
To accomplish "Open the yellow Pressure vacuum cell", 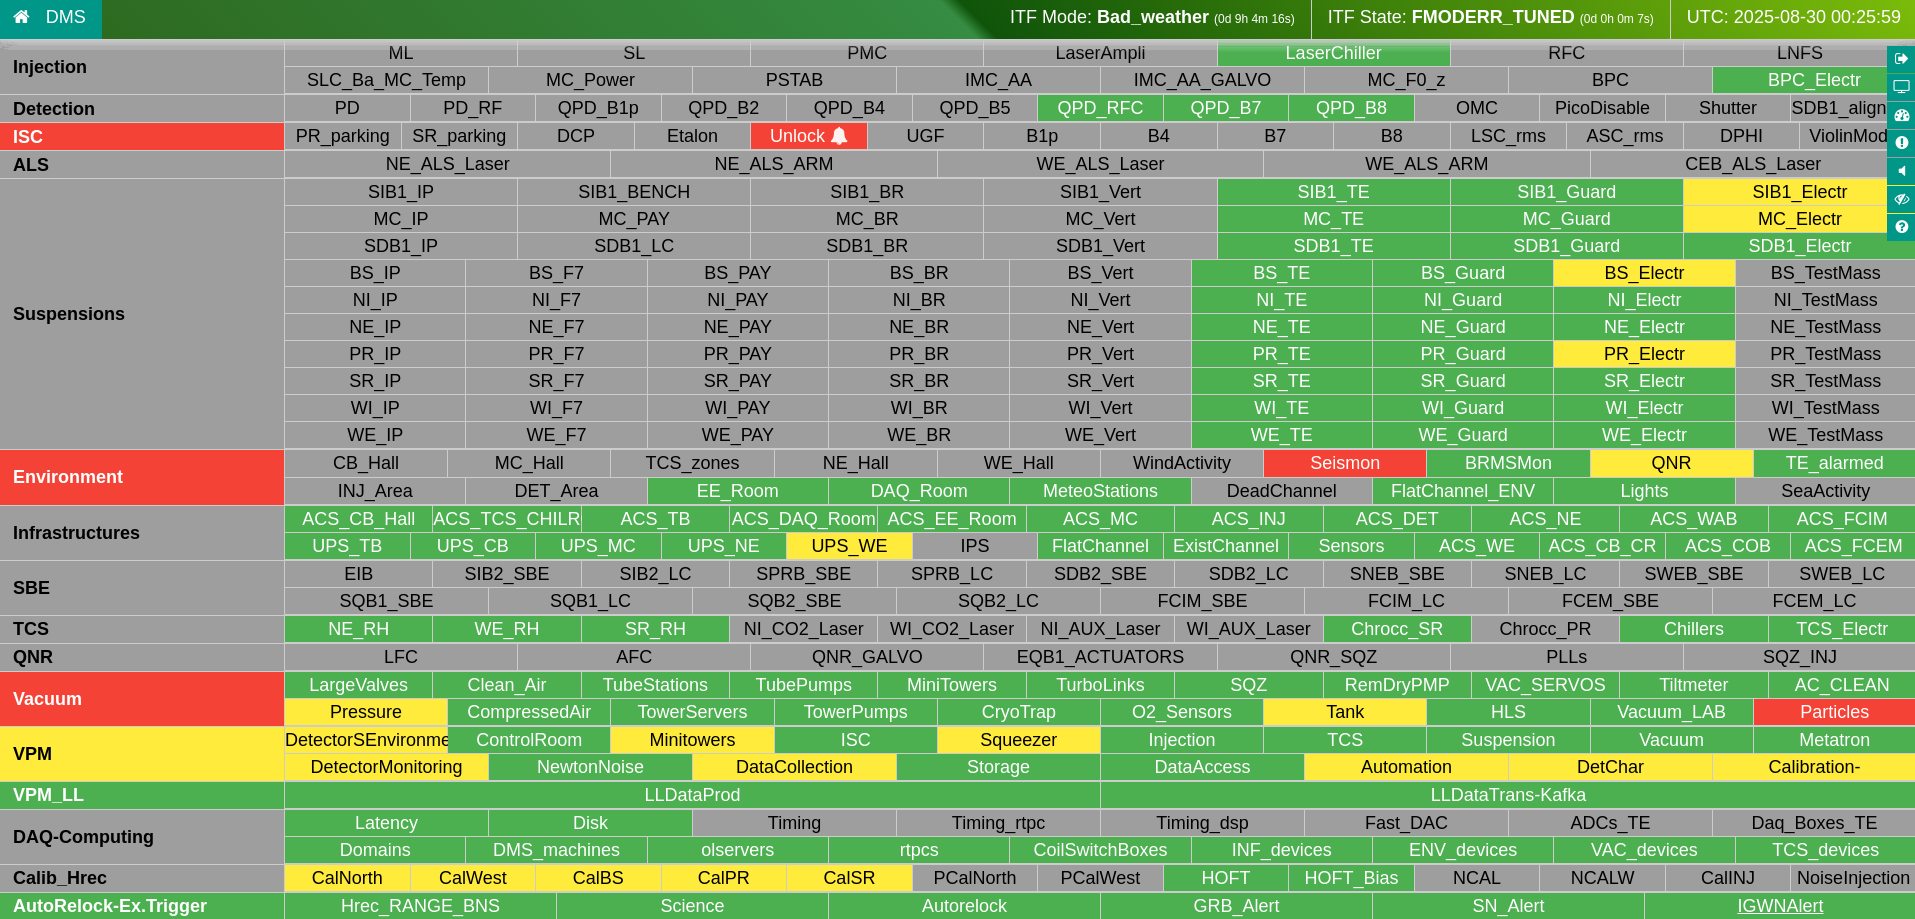I will pyautogui.click(x=366, y=712).
